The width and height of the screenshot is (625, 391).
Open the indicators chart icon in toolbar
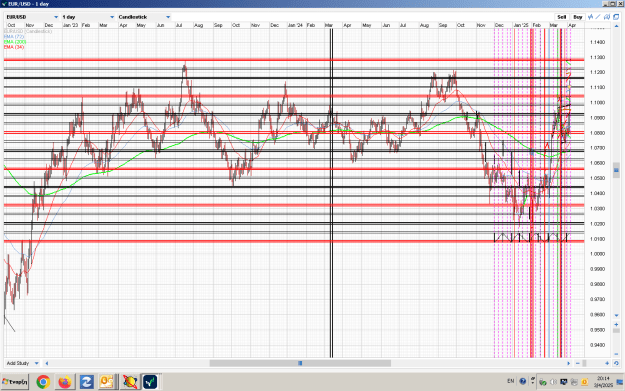pyautogui.click(x=590, y=17)
